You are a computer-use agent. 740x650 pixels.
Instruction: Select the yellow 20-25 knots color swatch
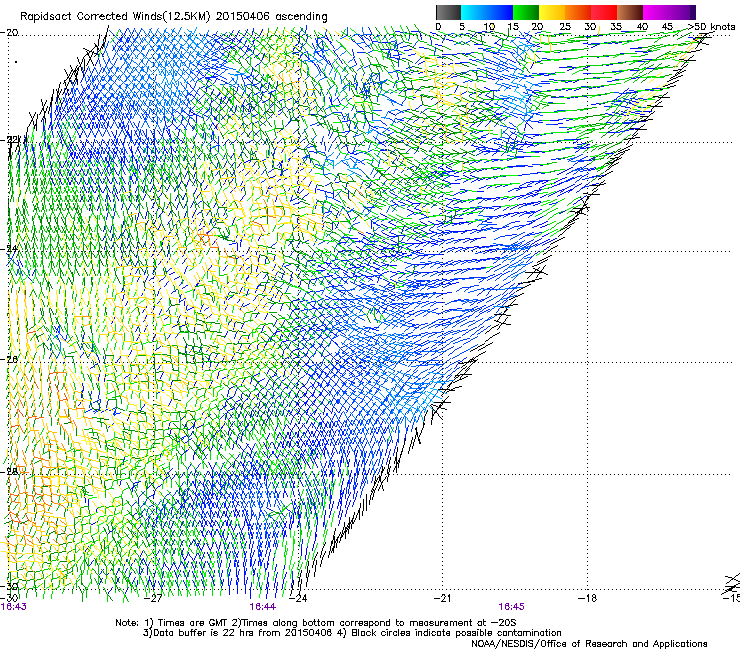pos(552,12)
